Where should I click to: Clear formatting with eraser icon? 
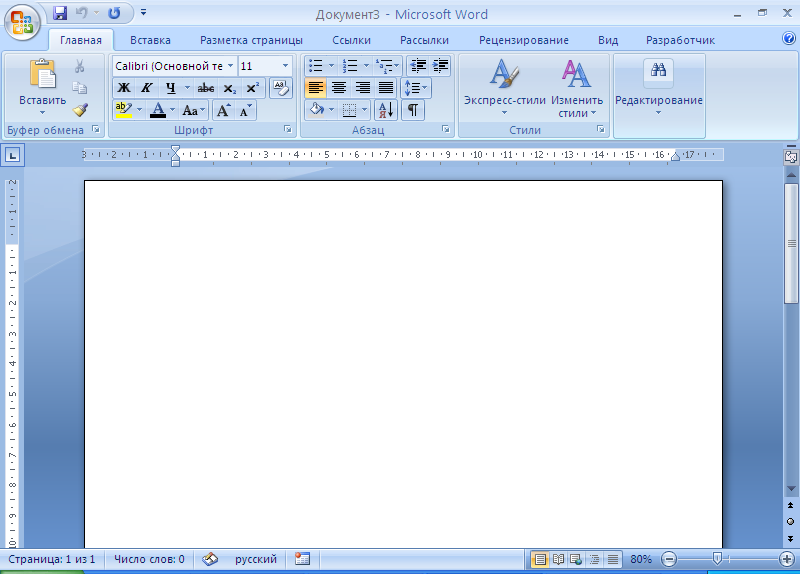[x=281, y=88]
